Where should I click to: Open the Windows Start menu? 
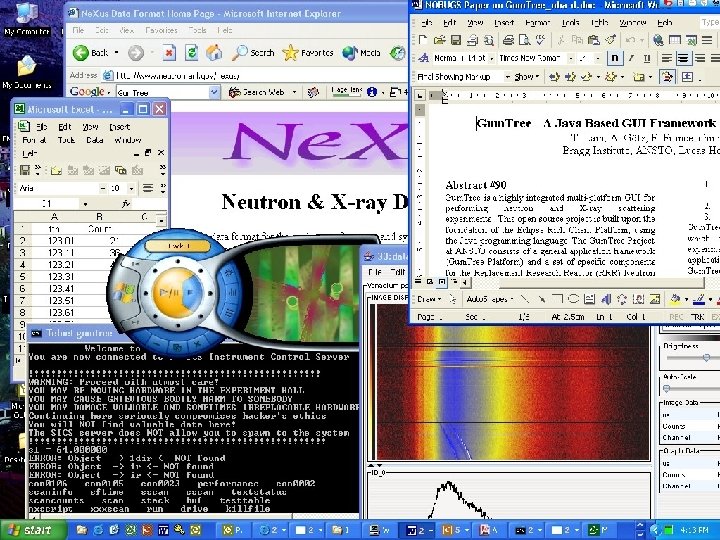[32, 530]
